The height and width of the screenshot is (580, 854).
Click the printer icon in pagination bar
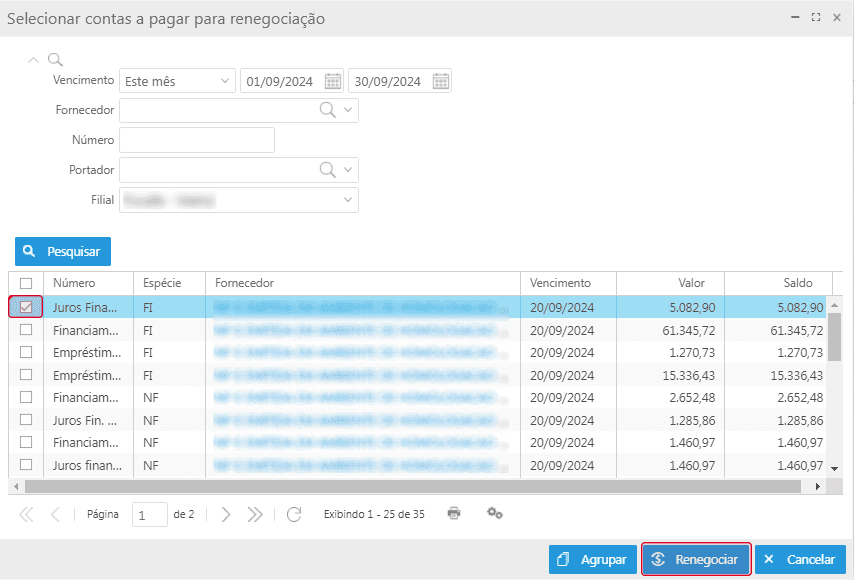454,513
